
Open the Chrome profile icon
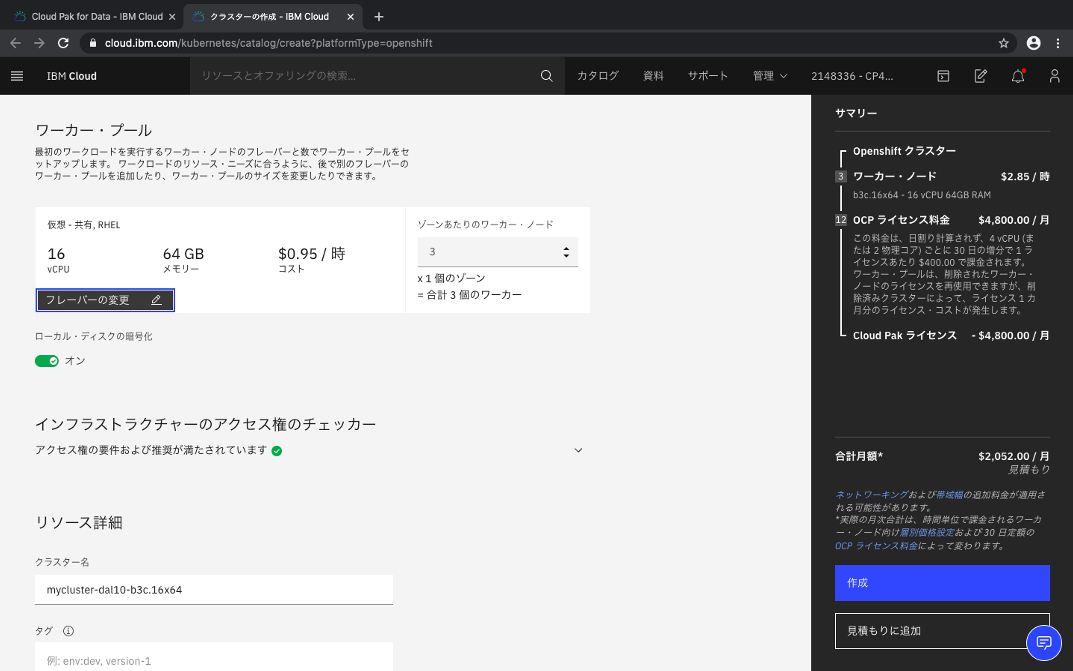(x=1033, y=43)
